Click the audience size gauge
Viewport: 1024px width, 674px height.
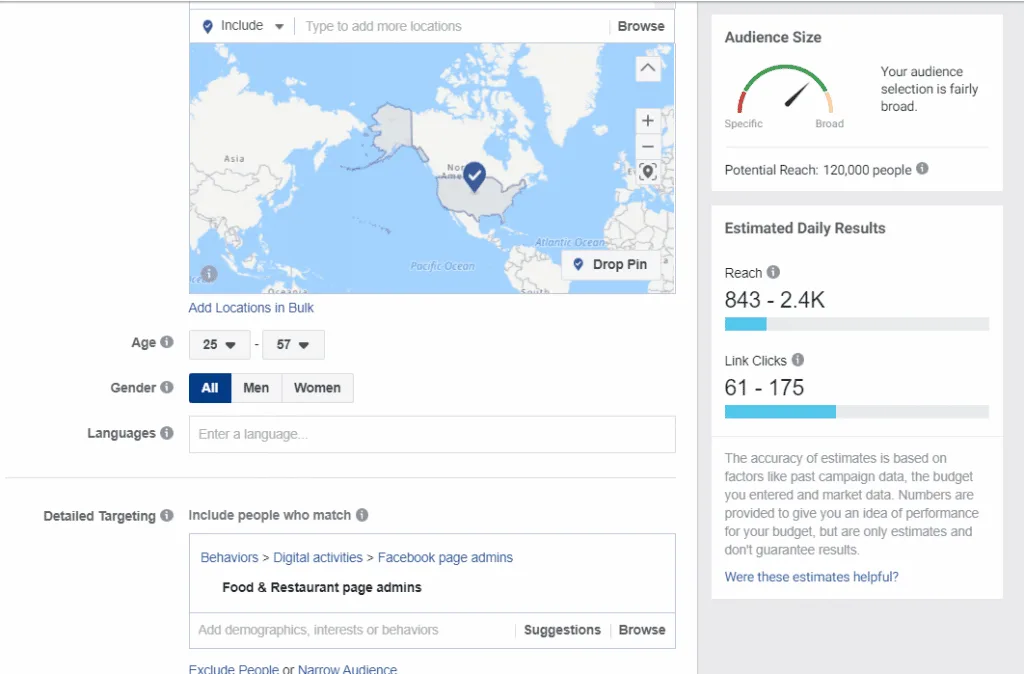click(785, 89)
